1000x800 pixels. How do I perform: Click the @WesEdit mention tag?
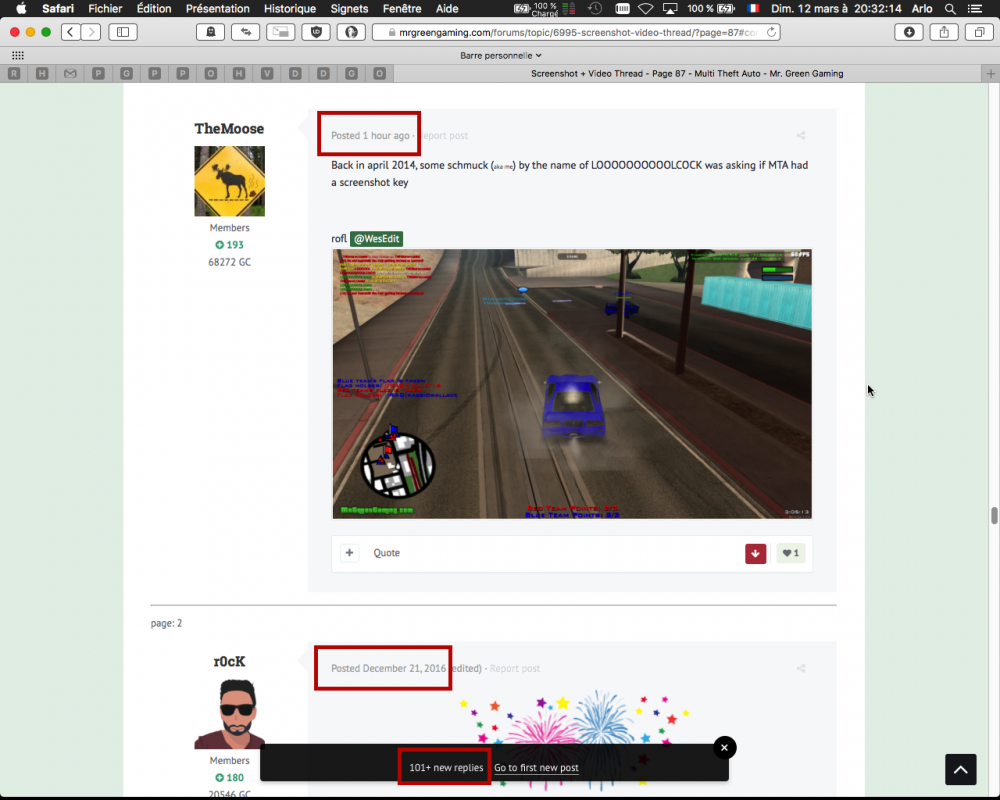(x=376, y=239)
